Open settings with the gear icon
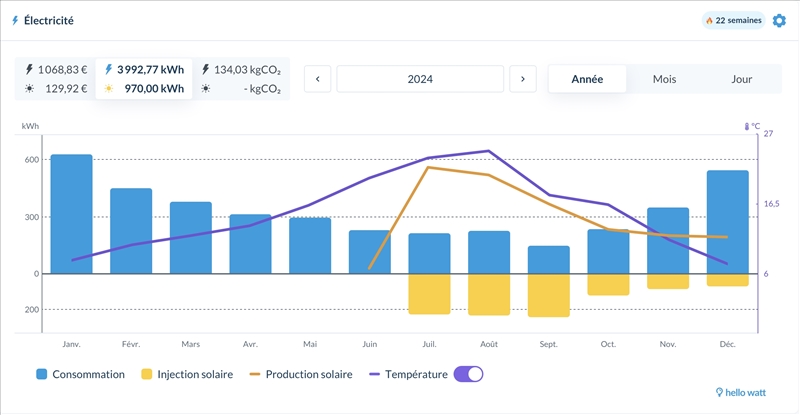800x415 pixels. (779, 20)
